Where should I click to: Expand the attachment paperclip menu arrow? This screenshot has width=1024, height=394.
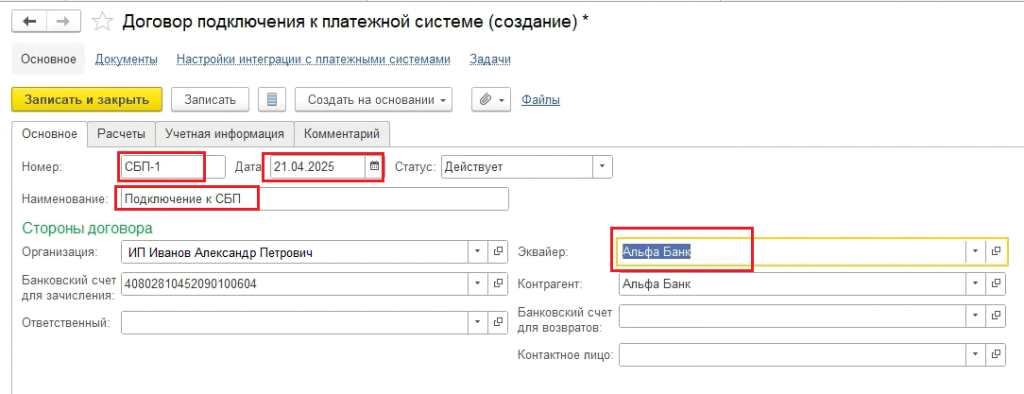pos(501,101)
